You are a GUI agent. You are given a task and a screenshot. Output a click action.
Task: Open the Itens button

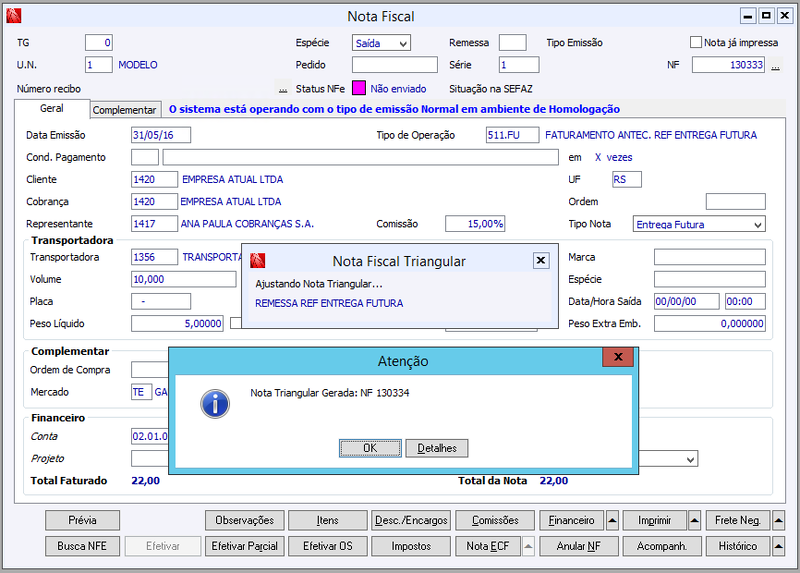[x=328, y=520]
